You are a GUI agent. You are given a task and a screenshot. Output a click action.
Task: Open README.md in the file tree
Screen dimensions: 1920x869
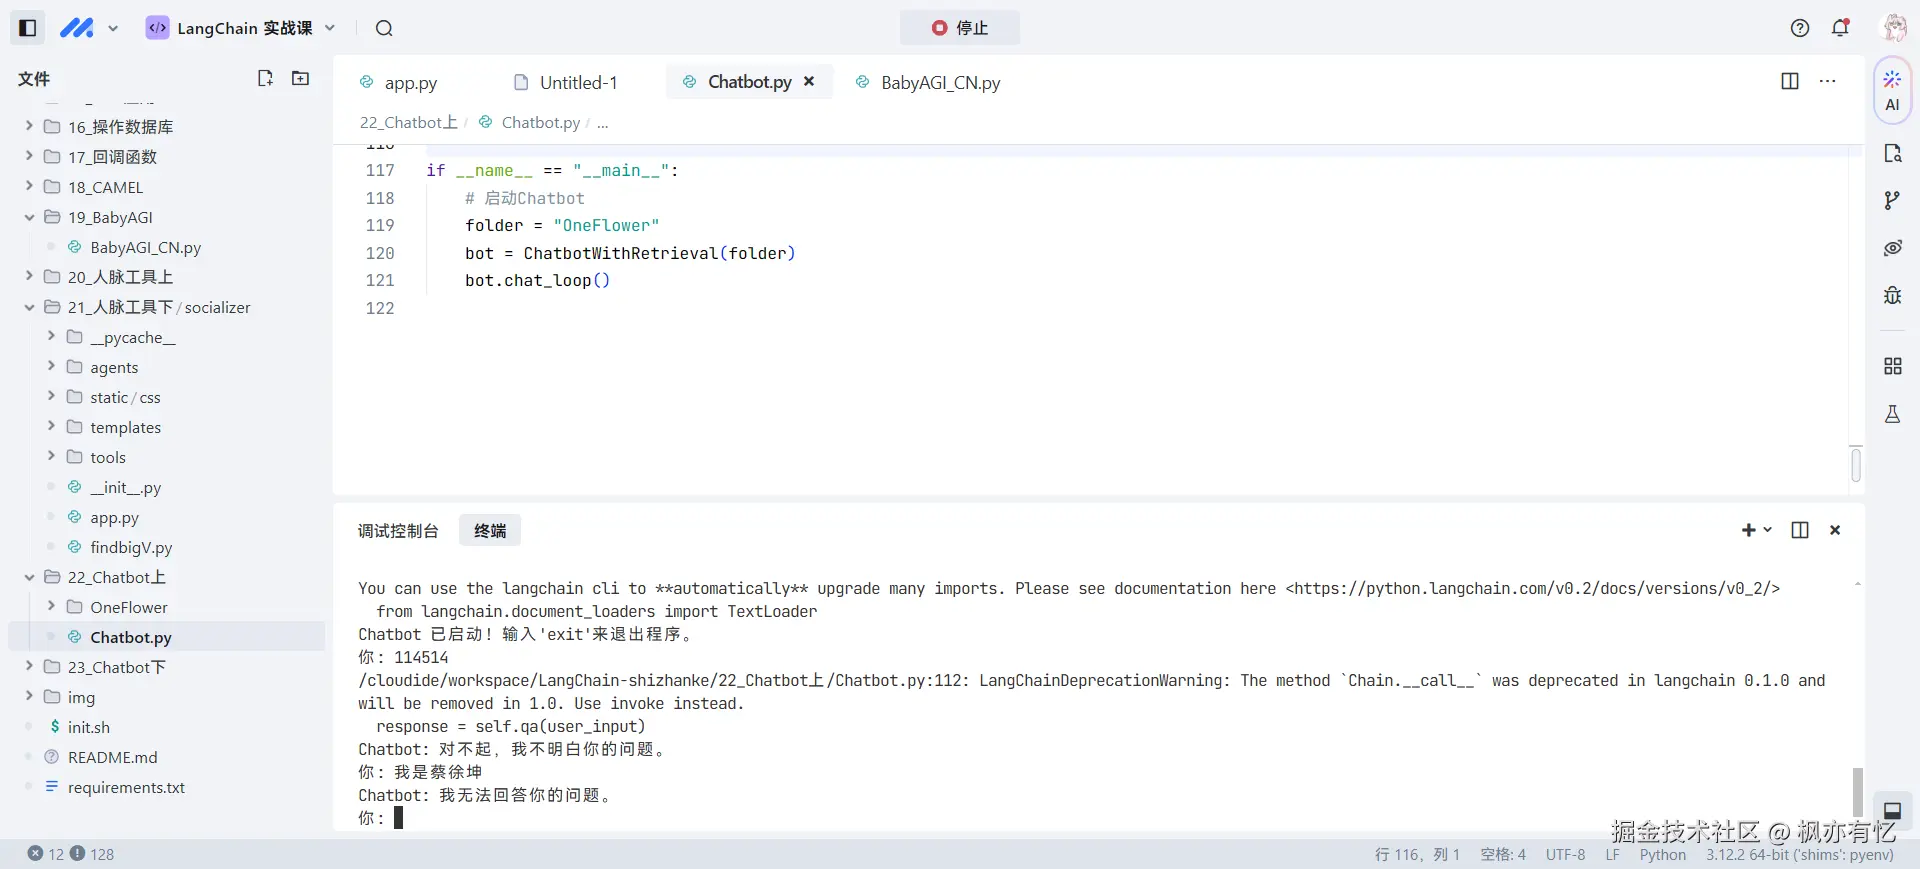click(112, 757)
